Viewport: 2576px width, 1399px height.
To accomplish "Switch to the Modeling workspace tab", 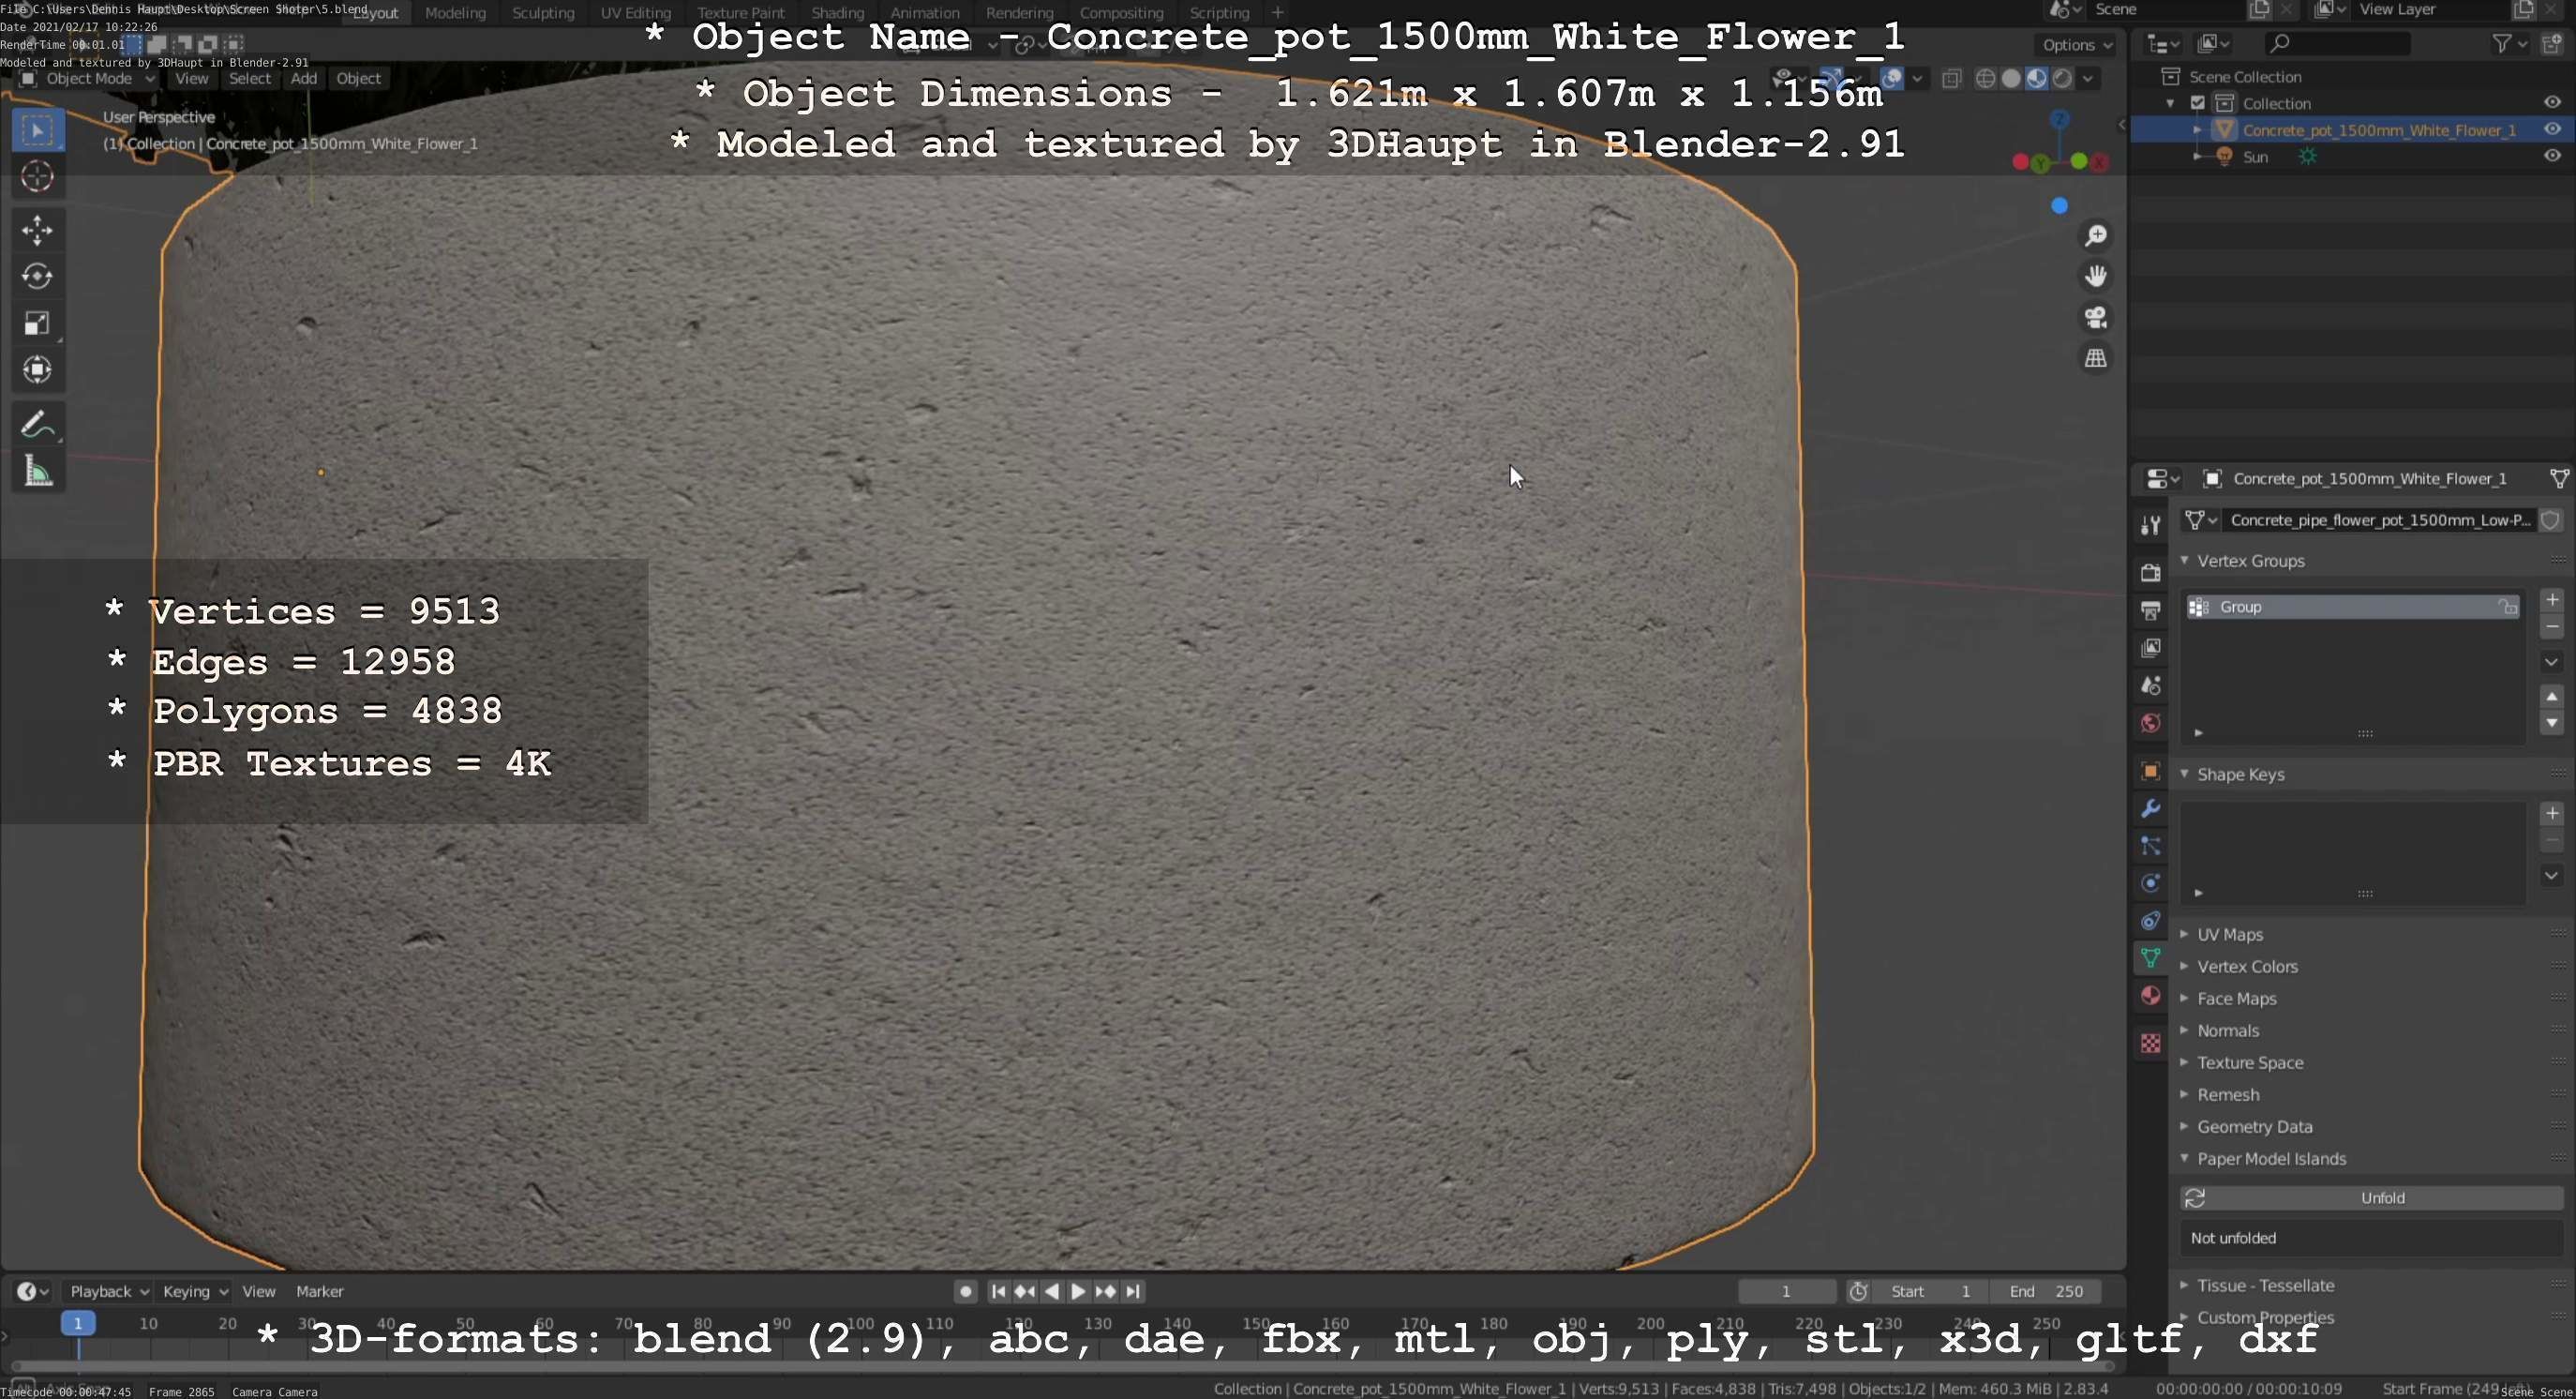I will pyautogui.click(x=455, y=13).
